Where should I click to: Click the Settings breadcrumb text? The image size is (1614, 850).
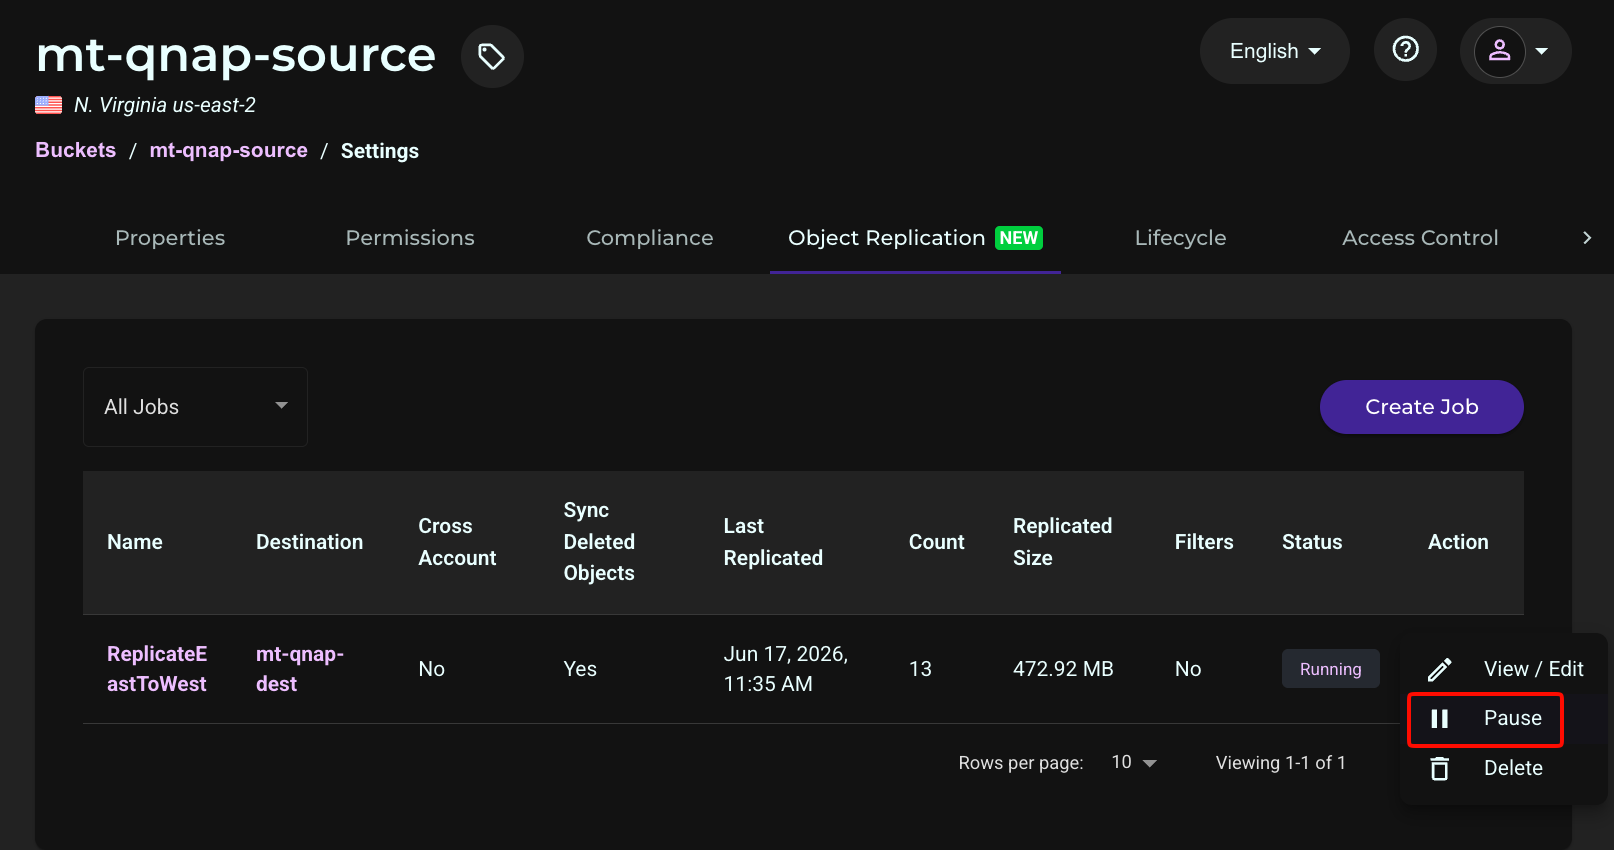[x=380, y=151]
